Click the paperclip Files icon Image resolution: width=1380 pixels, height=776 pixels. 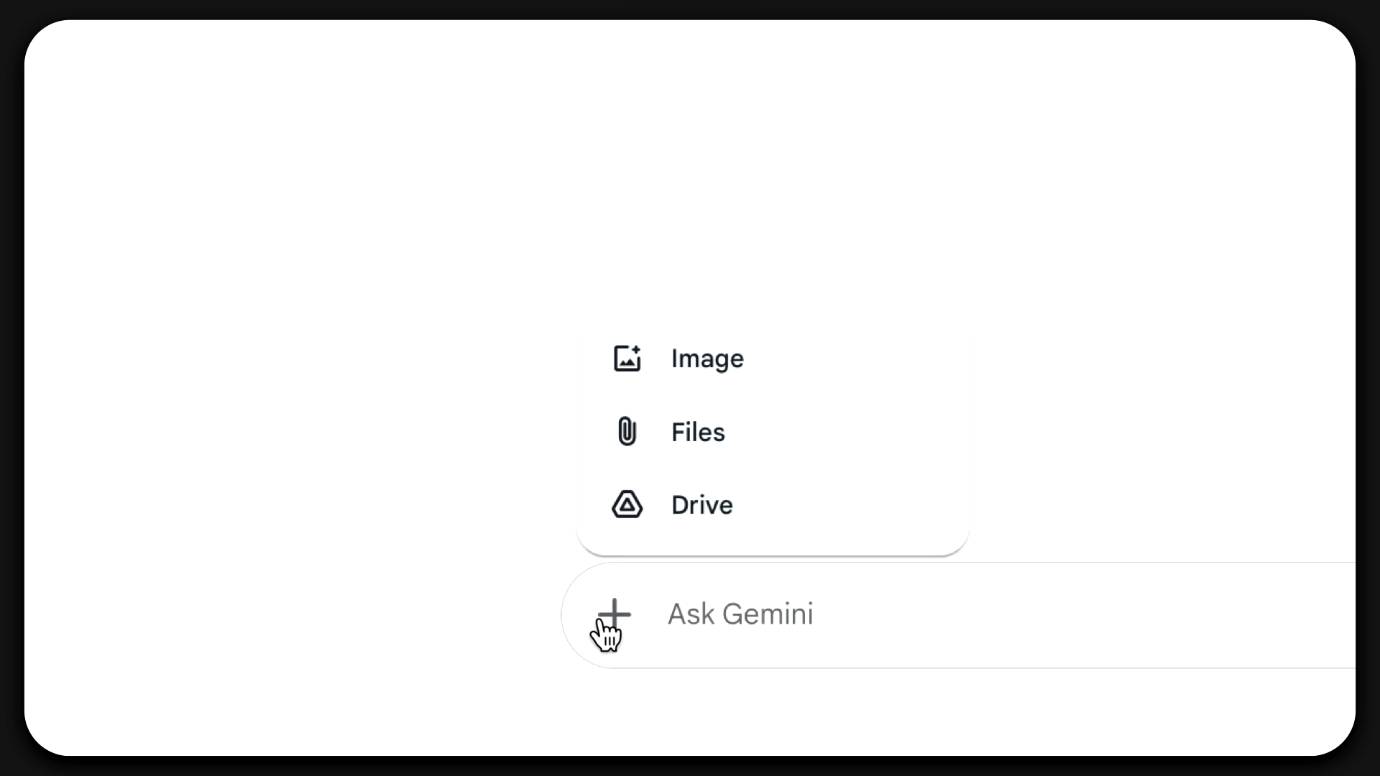[x=627, y=432]
